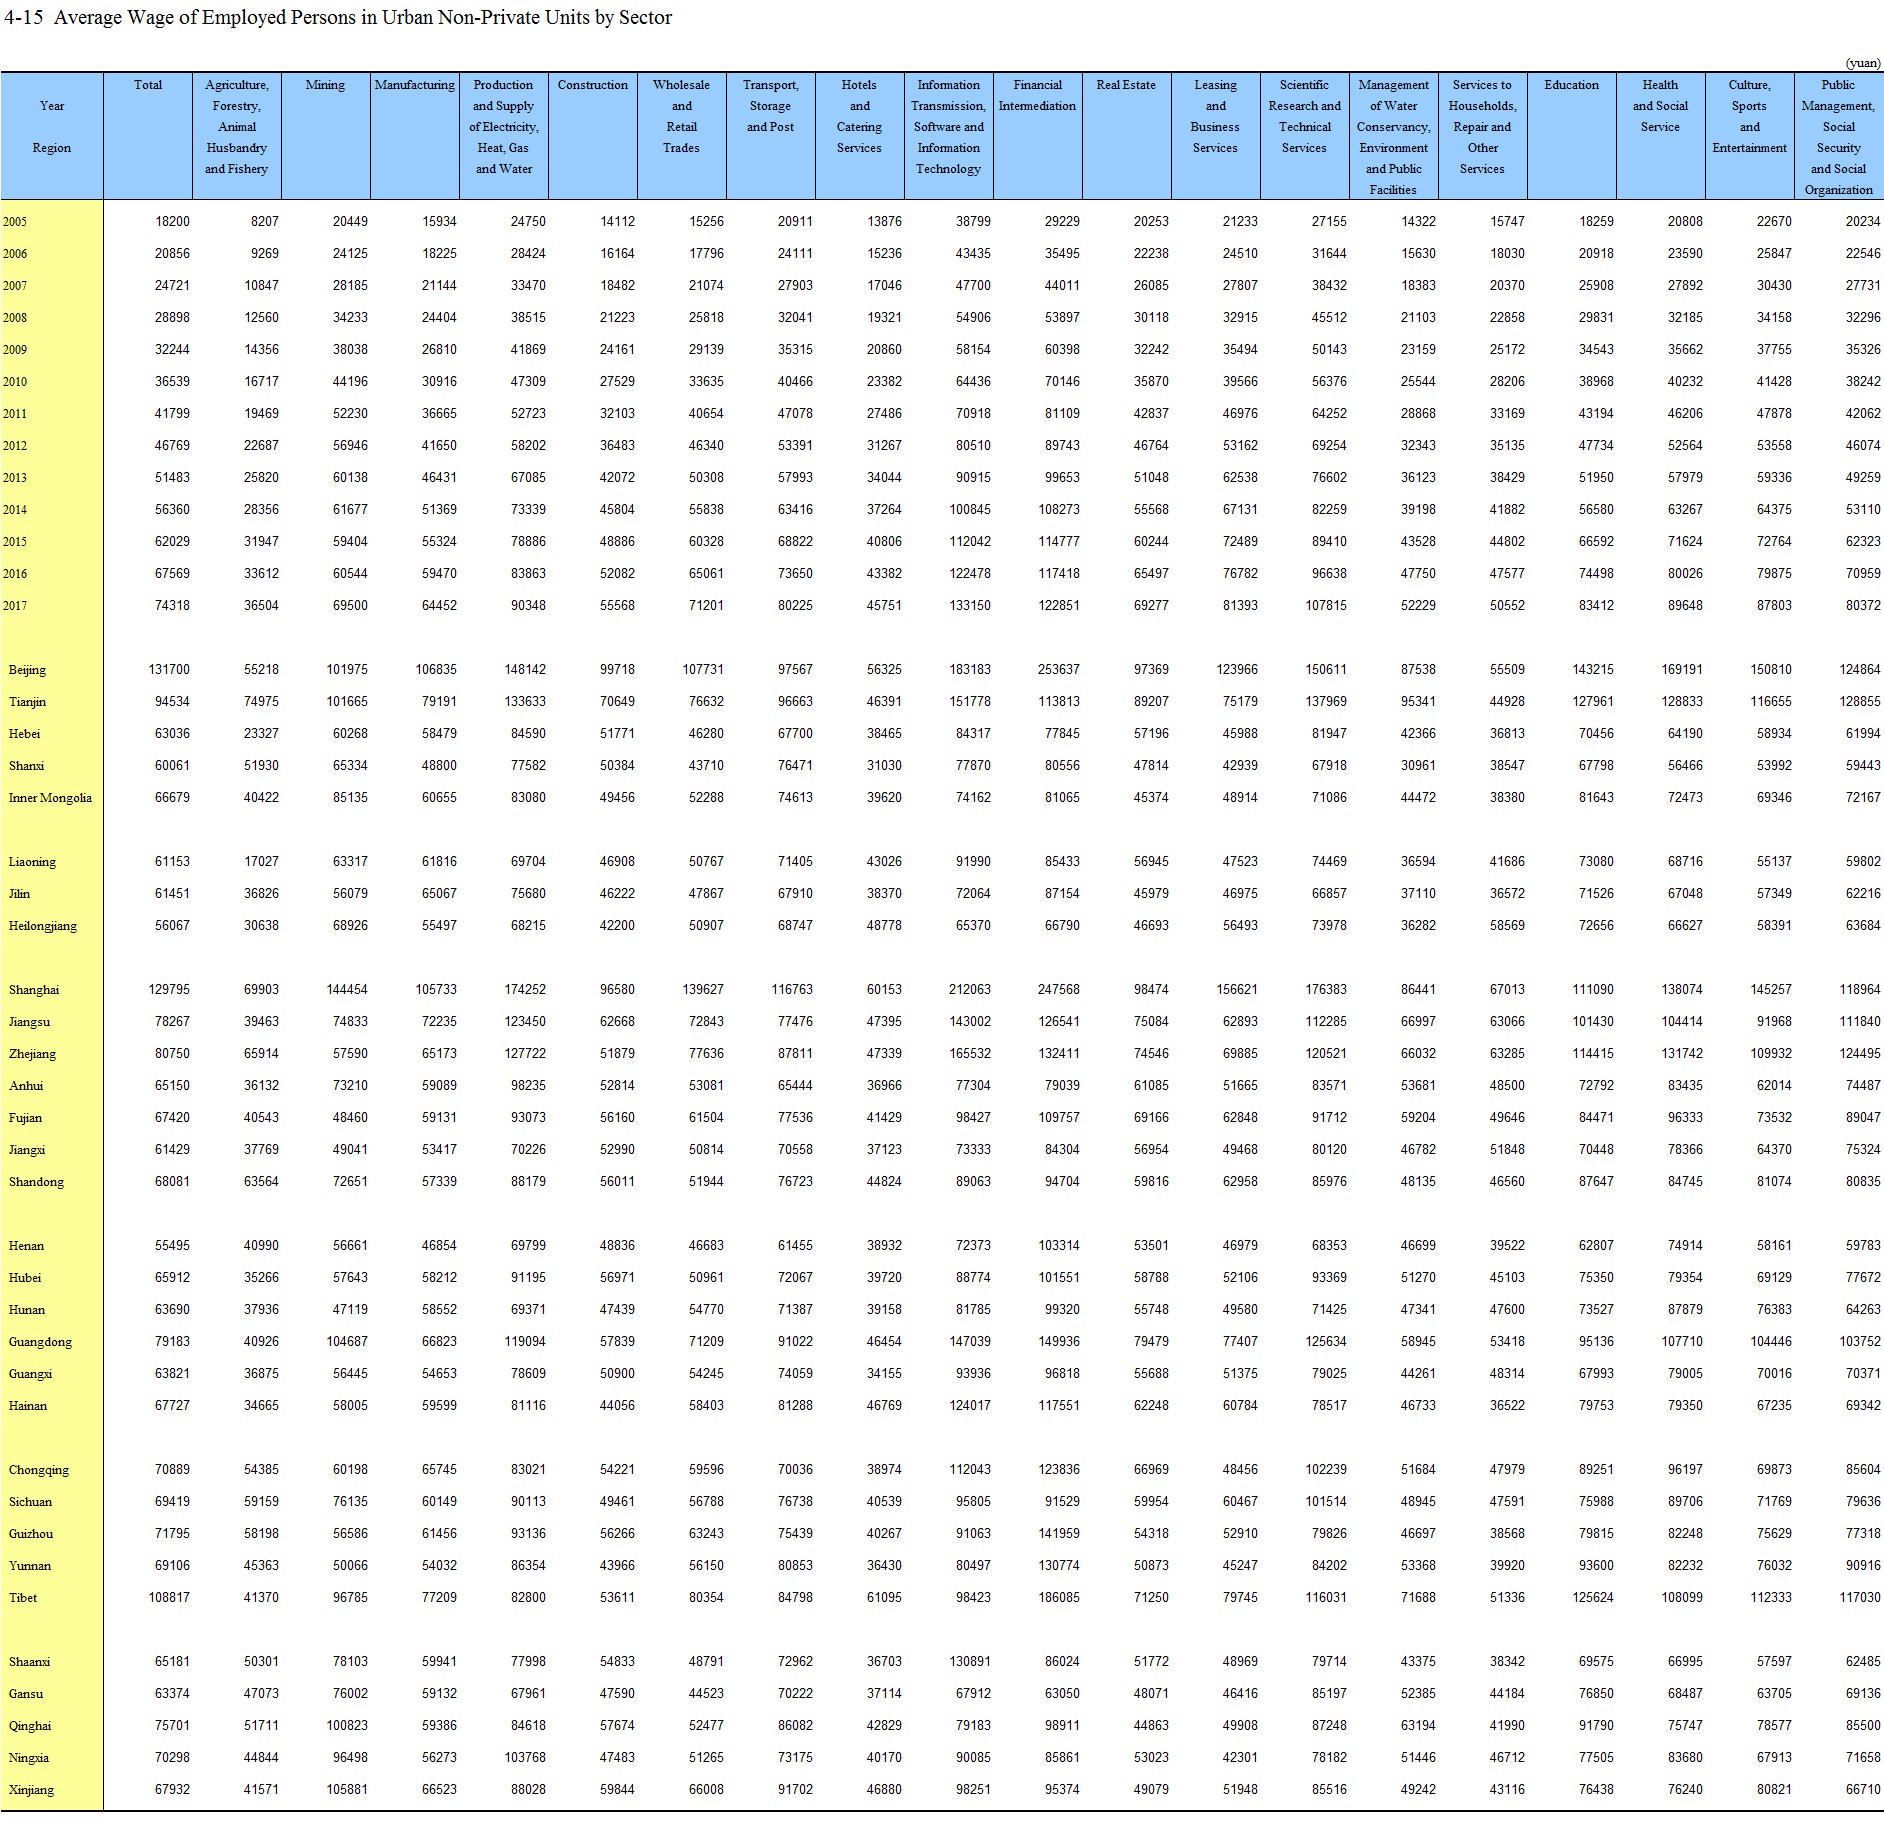The image size is (1884, 1844).
Task: Select the Jiangsu row label
Action: 29,1022
